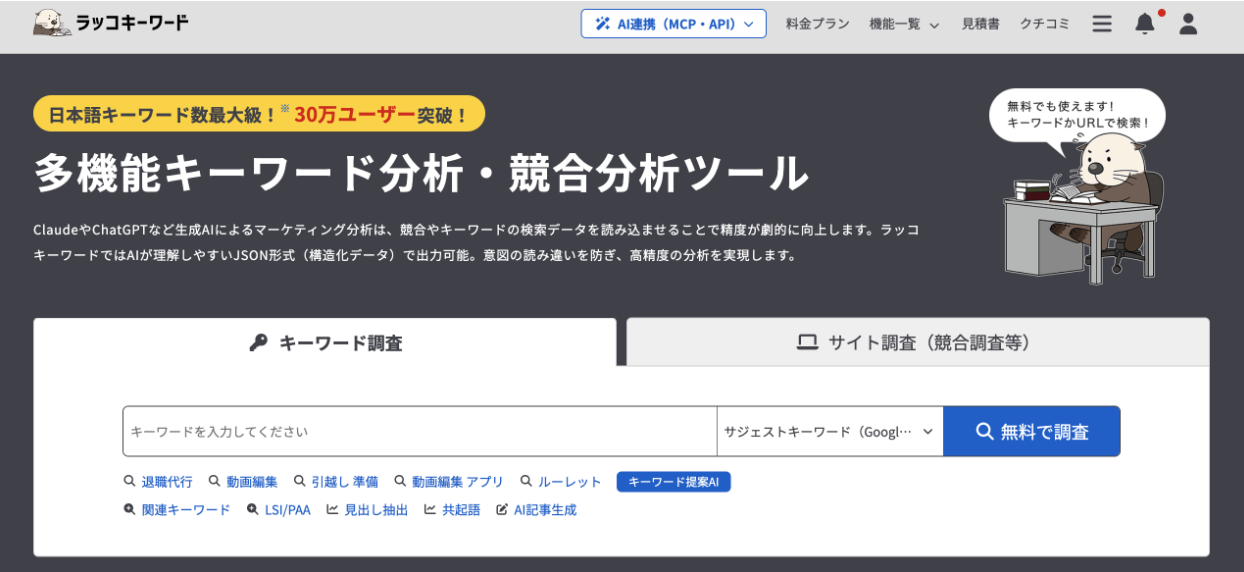The height and width of the screenshot is (572, 1244).
Task: Open the クチコミ menu item
Action: [x=1044, y=24]
